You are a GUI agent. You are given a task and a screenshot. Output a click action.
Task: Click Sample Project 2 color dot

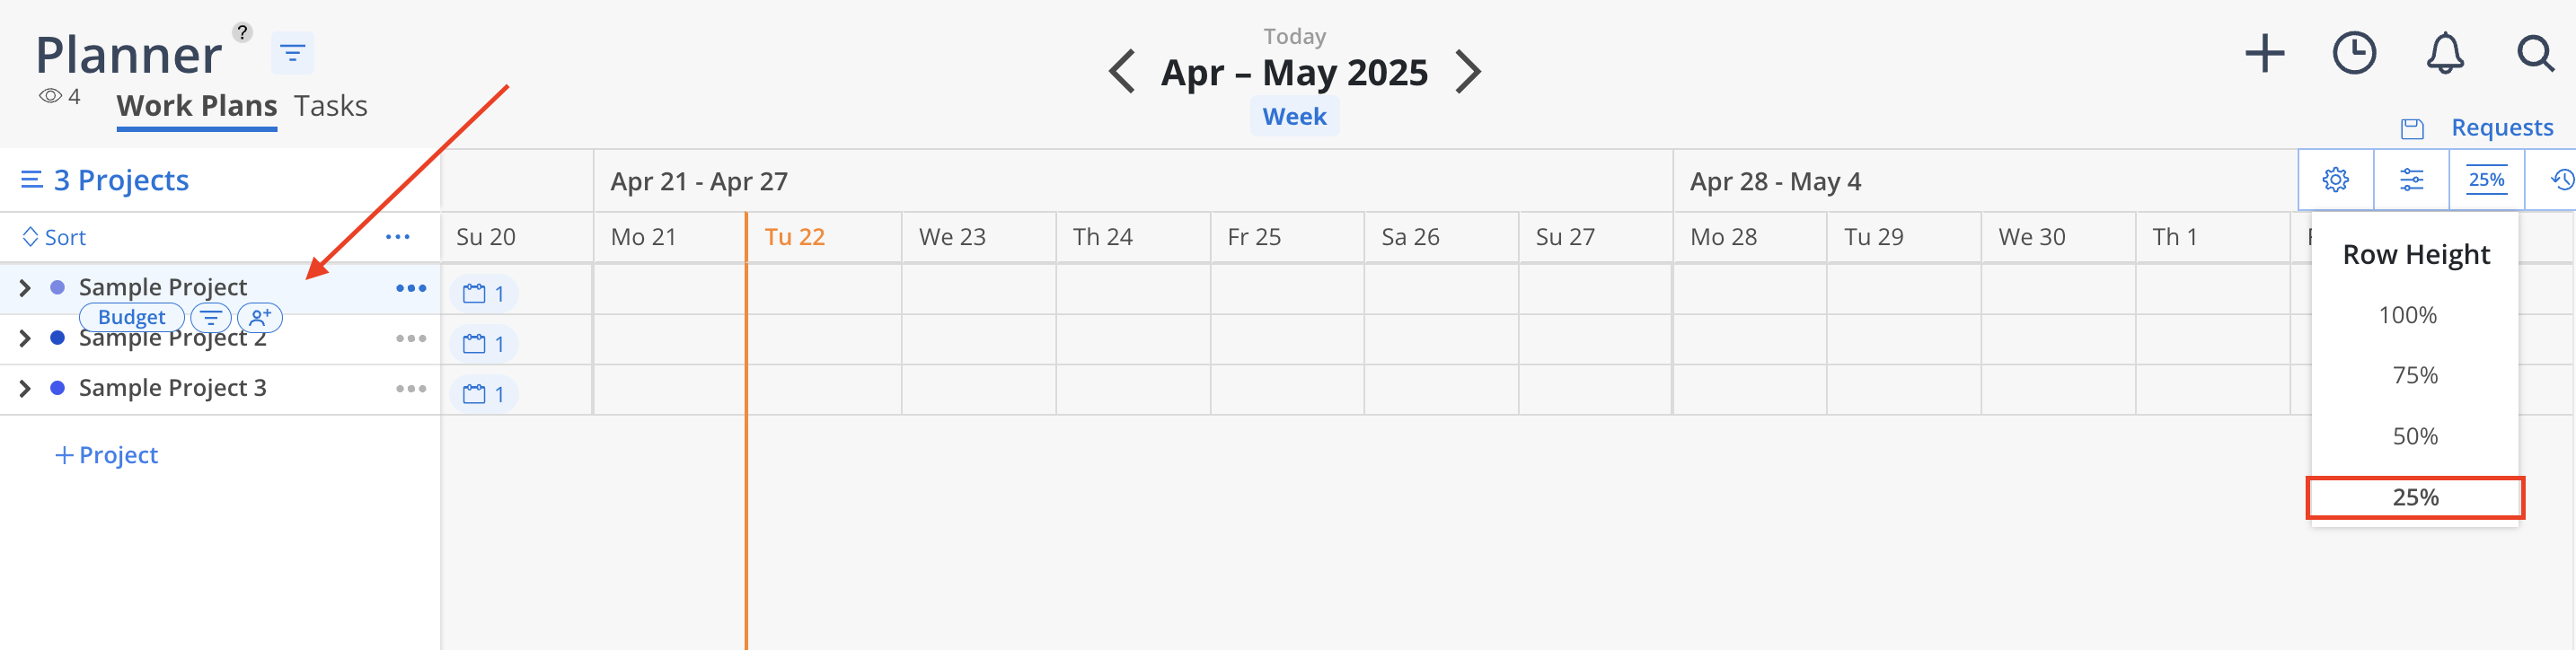click(x=58, y=339)
